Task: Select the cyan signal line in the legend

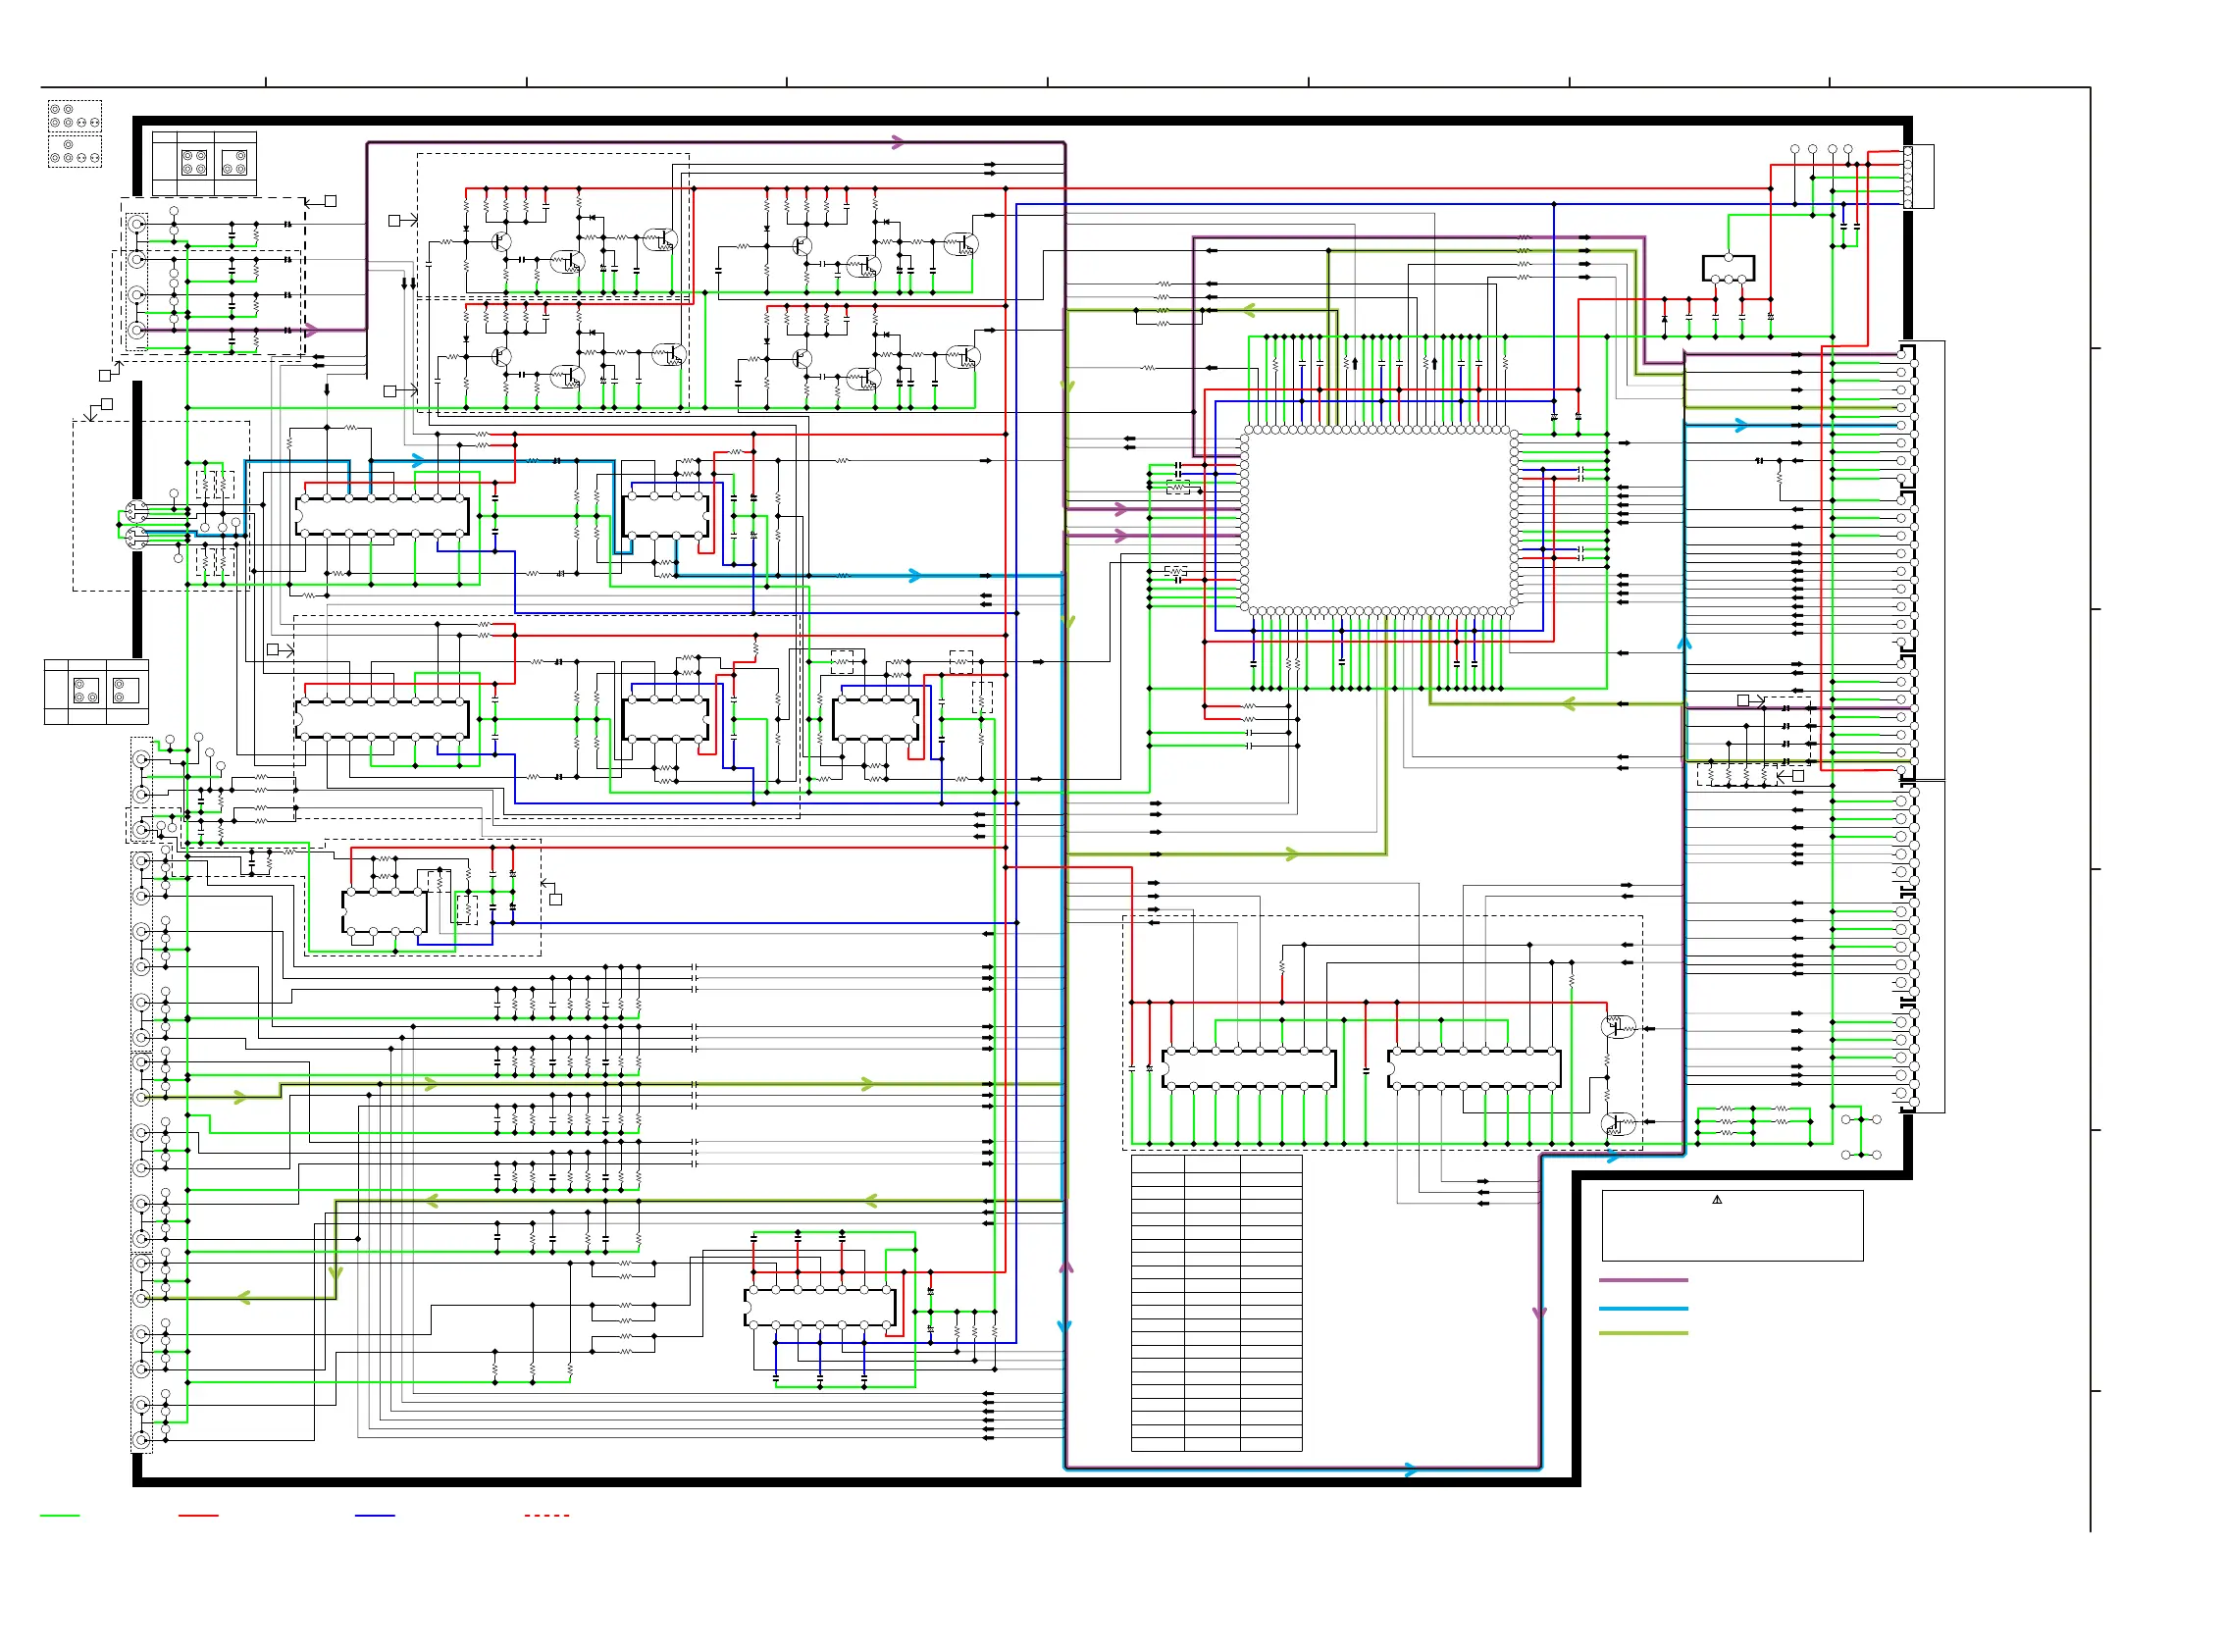Action: click(1642, 1308)
